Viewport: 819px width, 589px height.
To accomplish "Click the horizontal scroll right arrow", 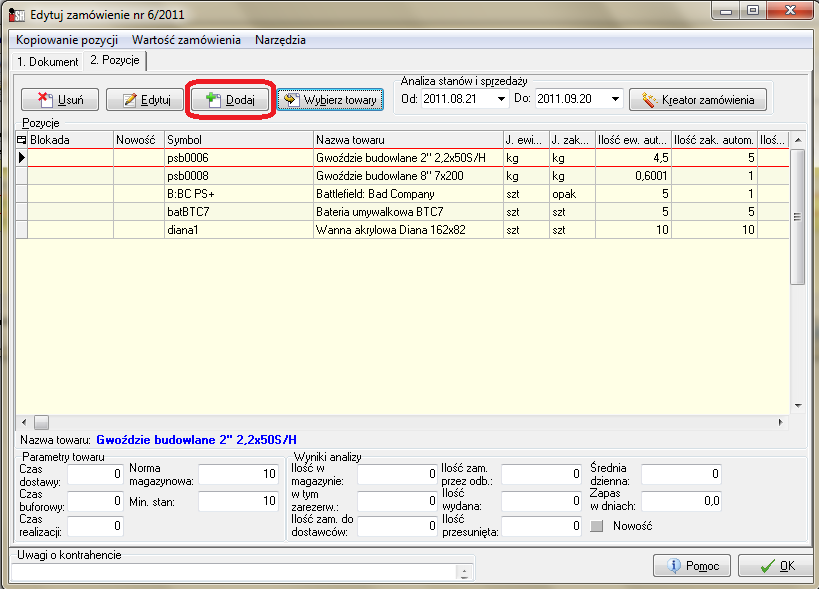I will [x=780, y=422].
